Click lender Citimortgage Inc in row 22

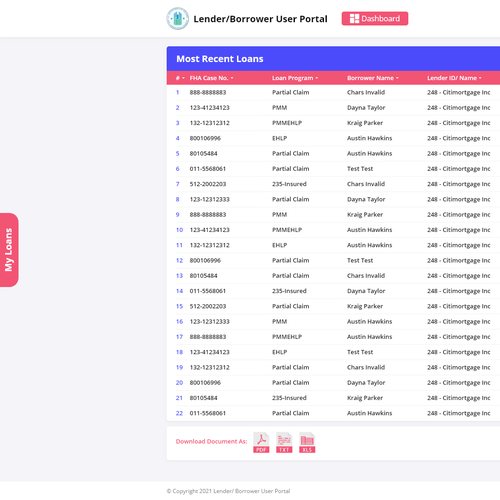click(x=459, y=413)
